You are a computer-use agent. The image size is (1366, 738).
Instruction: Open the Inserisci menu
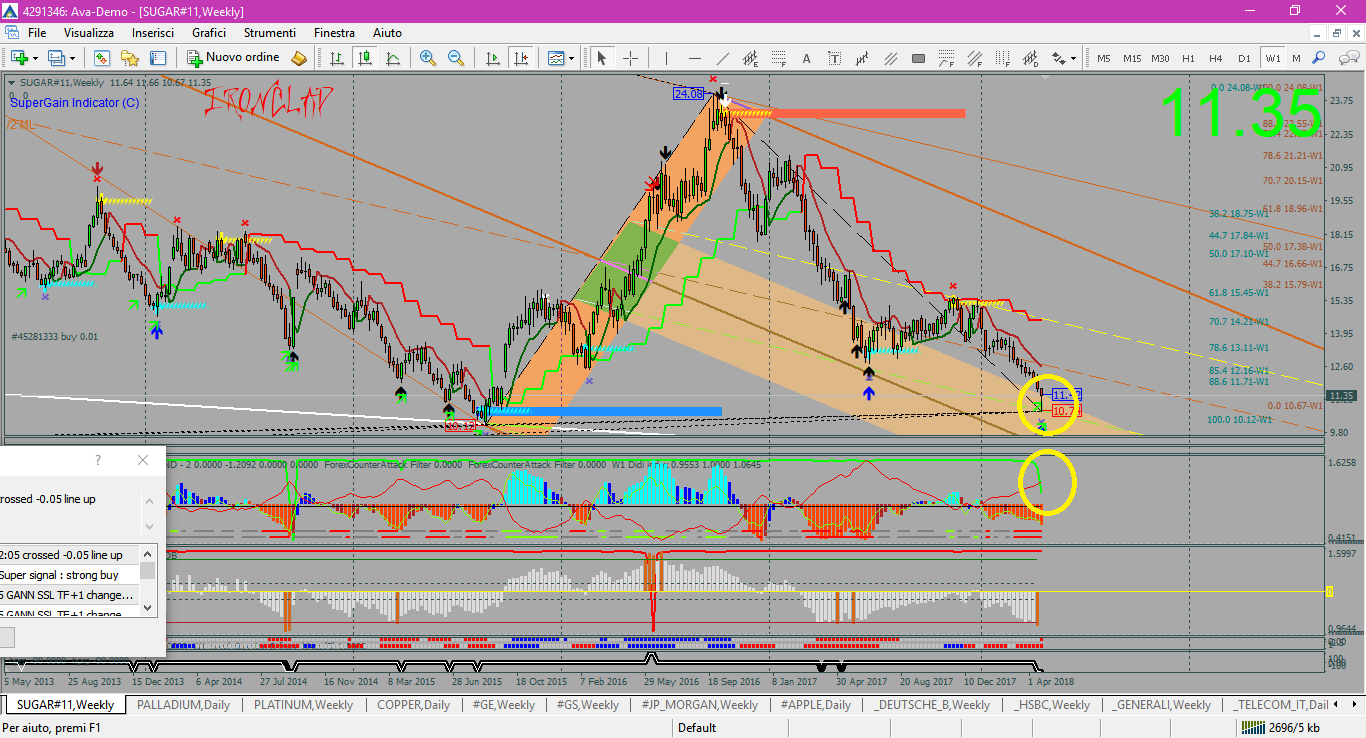[153, 33]
